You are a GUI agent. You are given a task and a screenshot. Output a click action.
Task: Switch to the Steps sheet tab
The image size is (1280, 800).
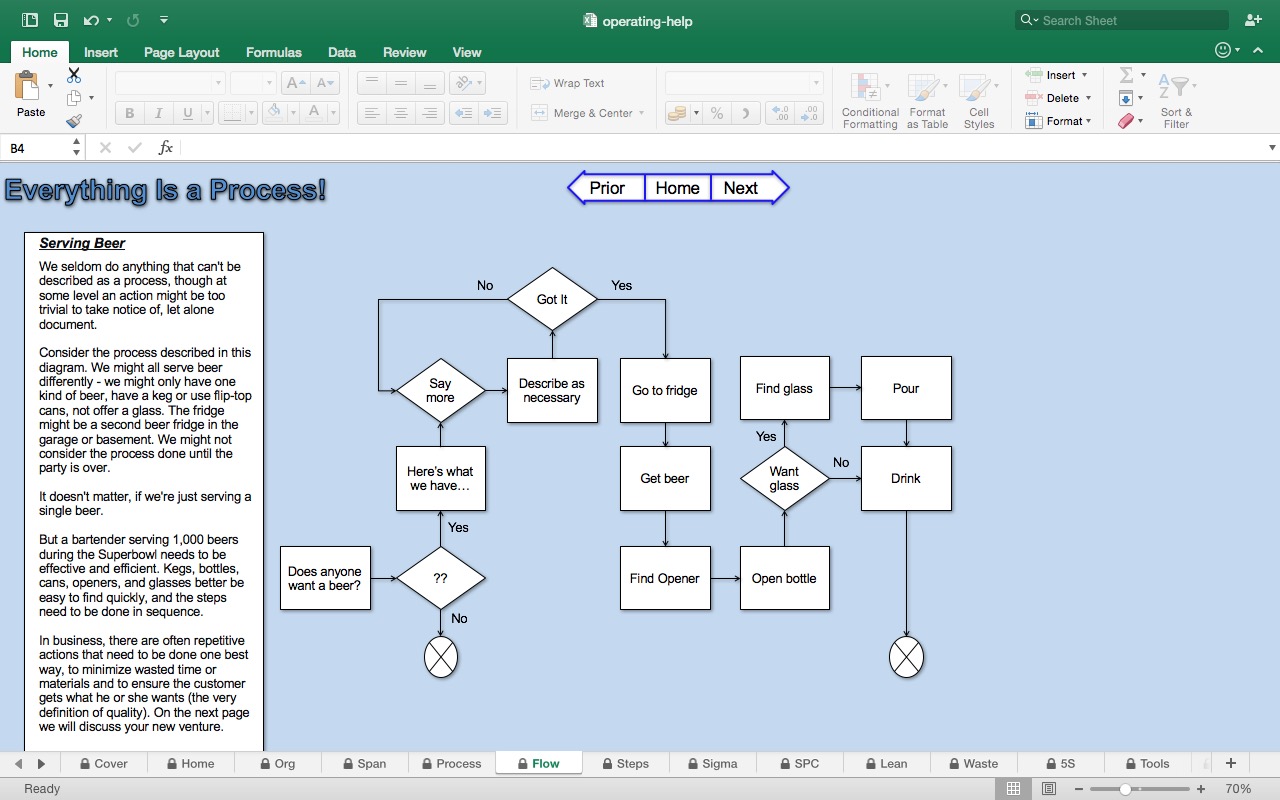coord(625,763)
